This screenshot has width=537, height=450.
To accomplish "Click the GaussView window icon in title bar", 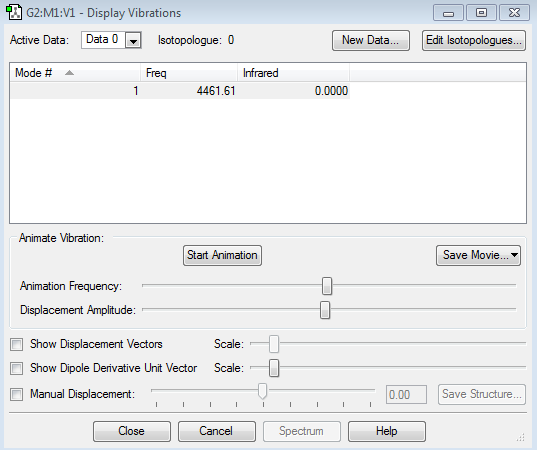I will [x=14, y=12].
